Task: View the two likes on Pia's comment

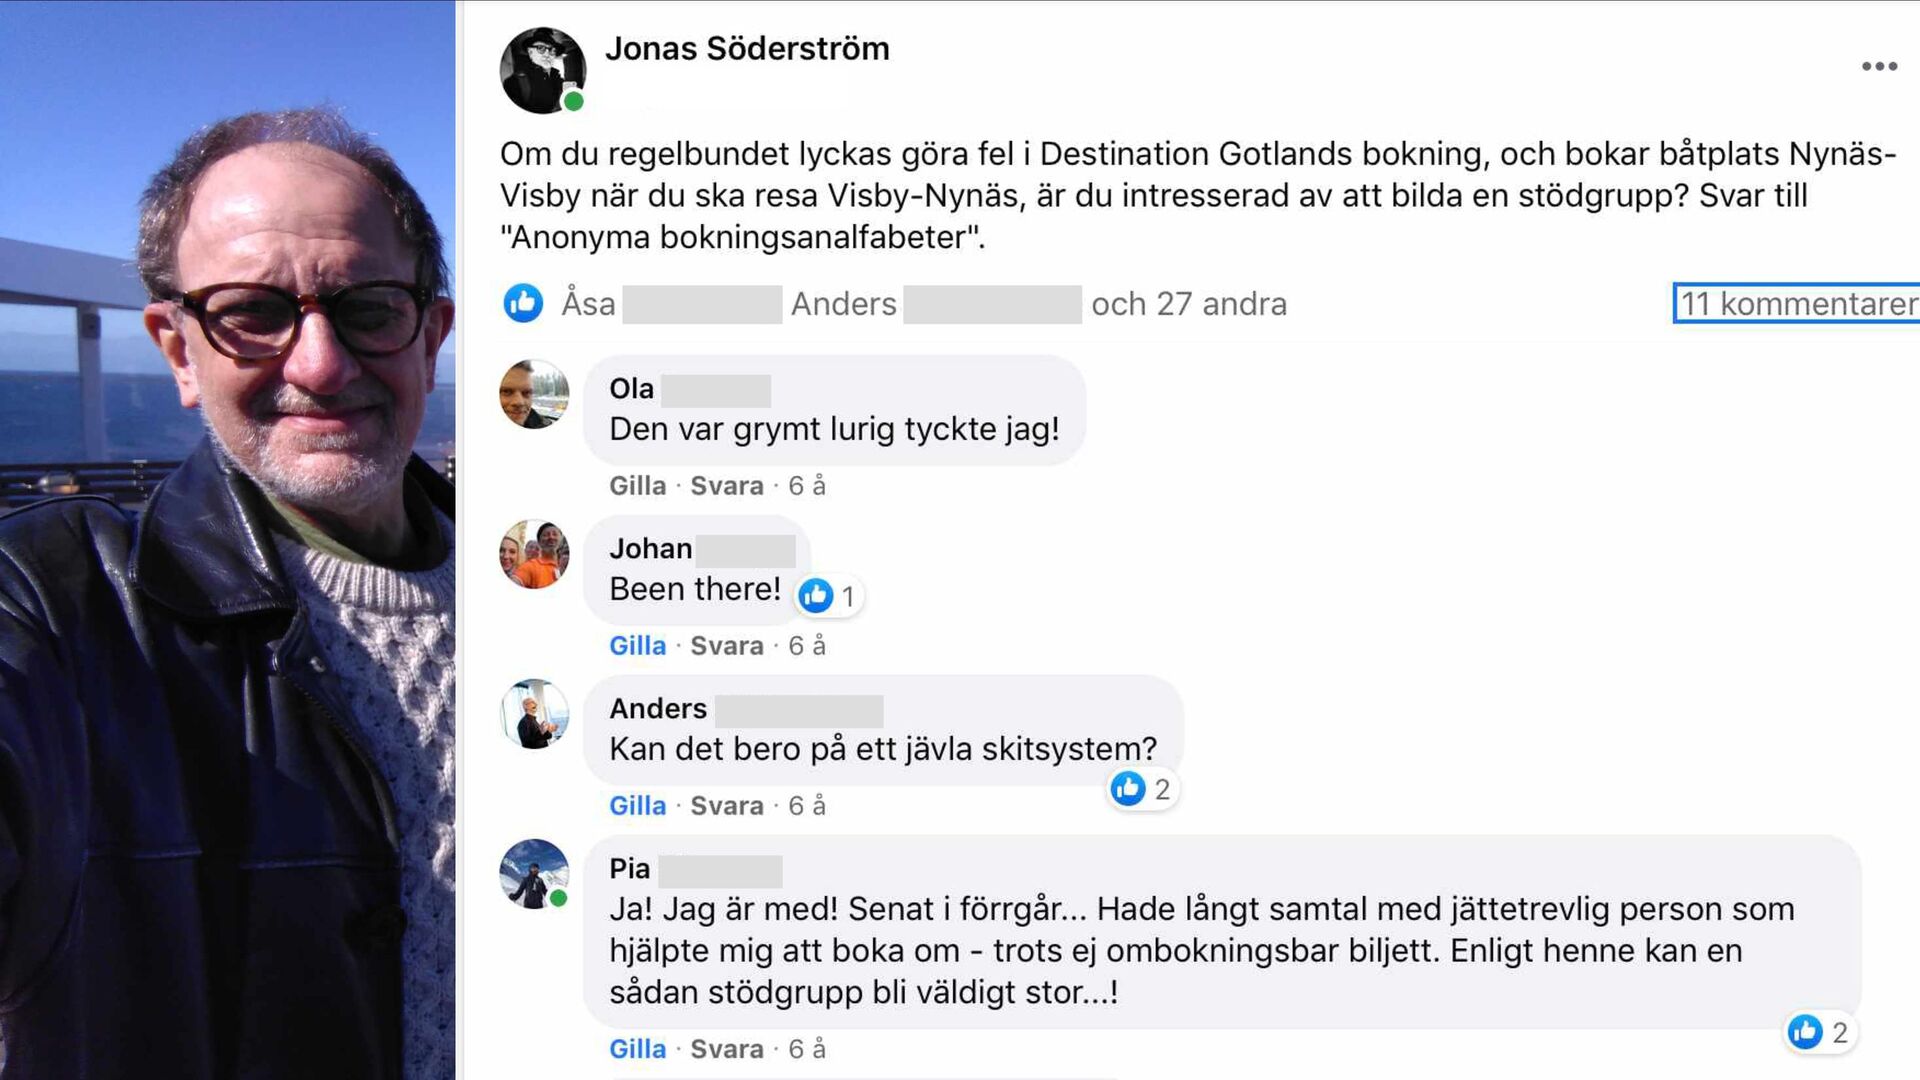Action: (1820, 1032)
